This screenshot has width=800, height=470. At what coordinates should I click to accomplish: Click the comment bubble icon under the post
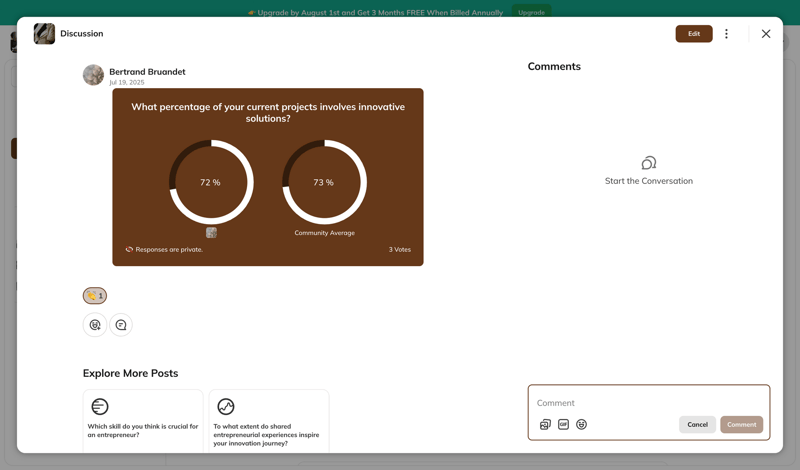[x=121, y=325]
